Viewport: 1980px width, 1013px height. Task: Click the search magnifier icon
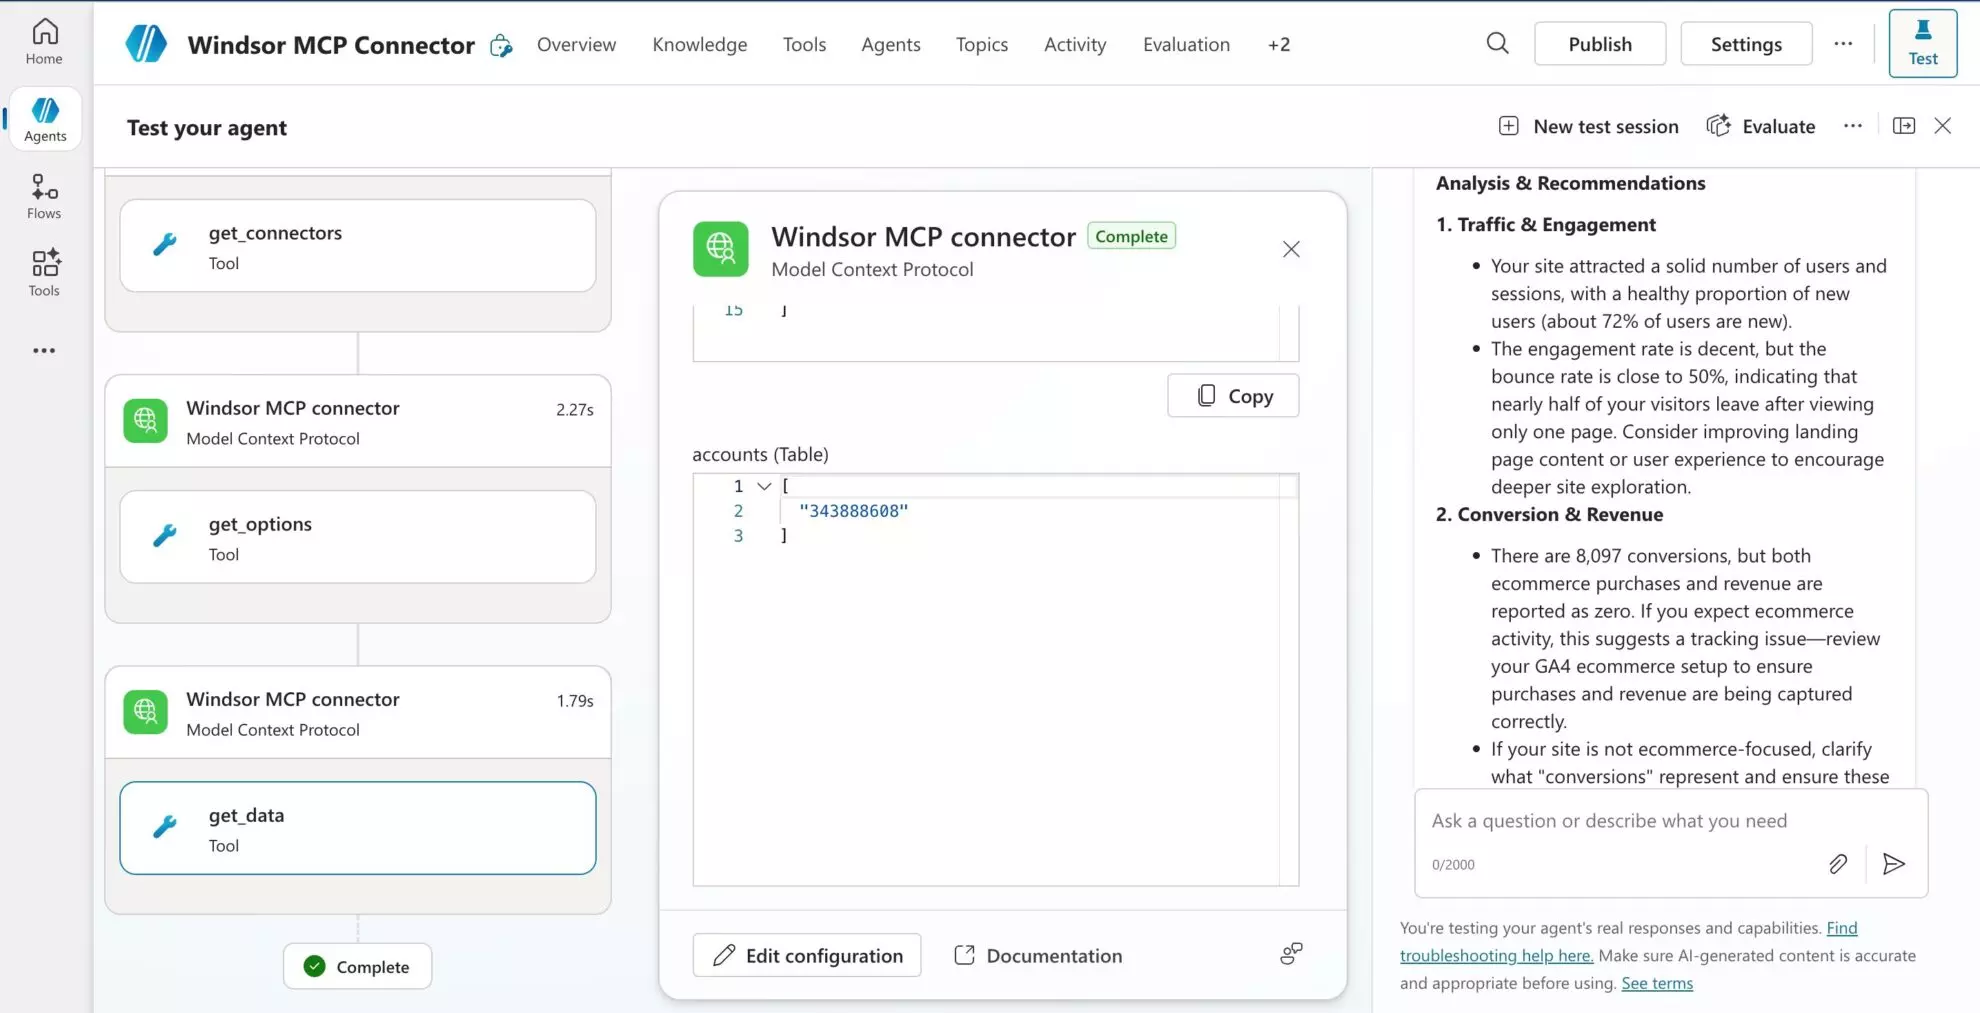tap(1497, 44)
